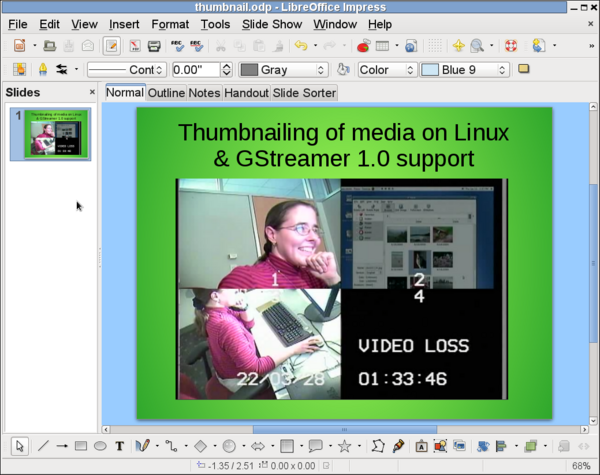The image size is (600, 475).
Task: Click the New presentation icon
Action: [20, 46]
